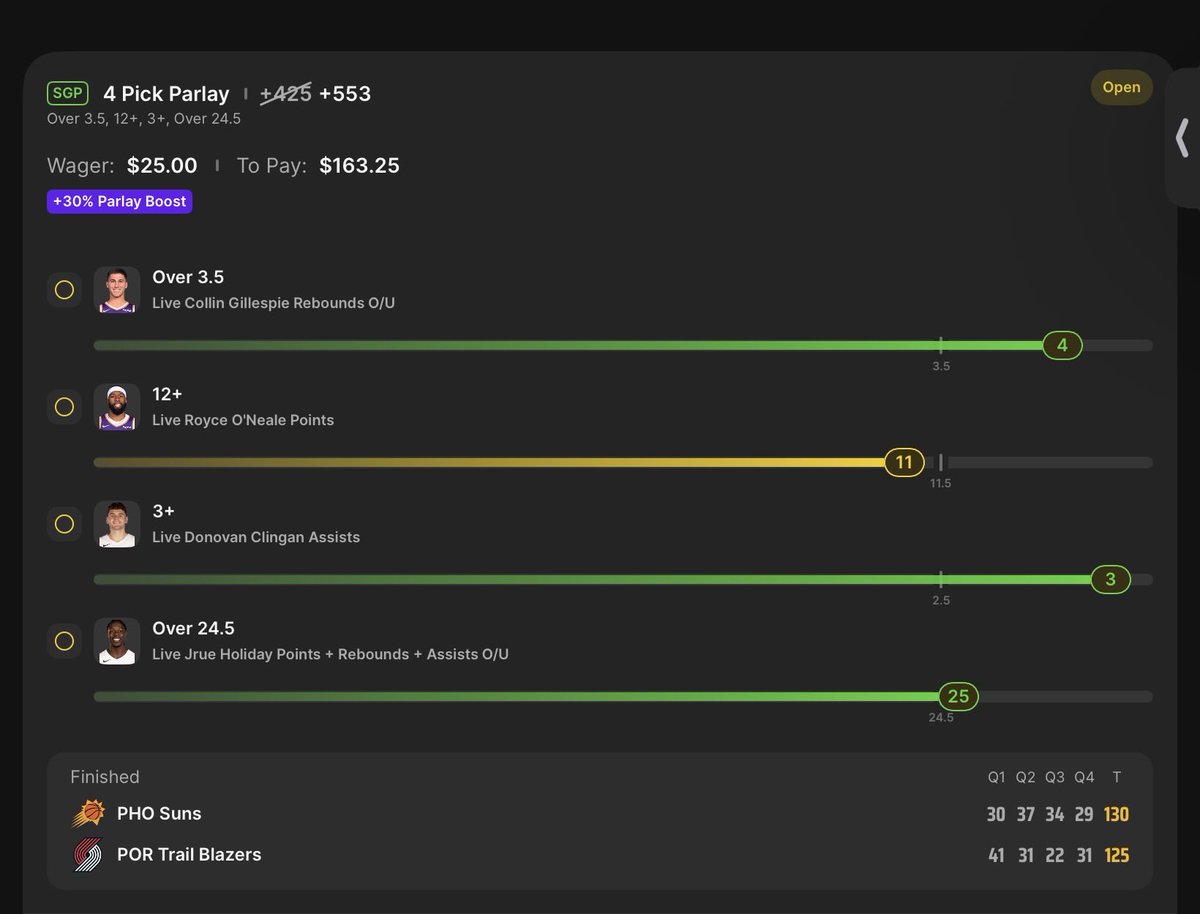Click Live Donovan Clingan Assists text

pos(256,537)
